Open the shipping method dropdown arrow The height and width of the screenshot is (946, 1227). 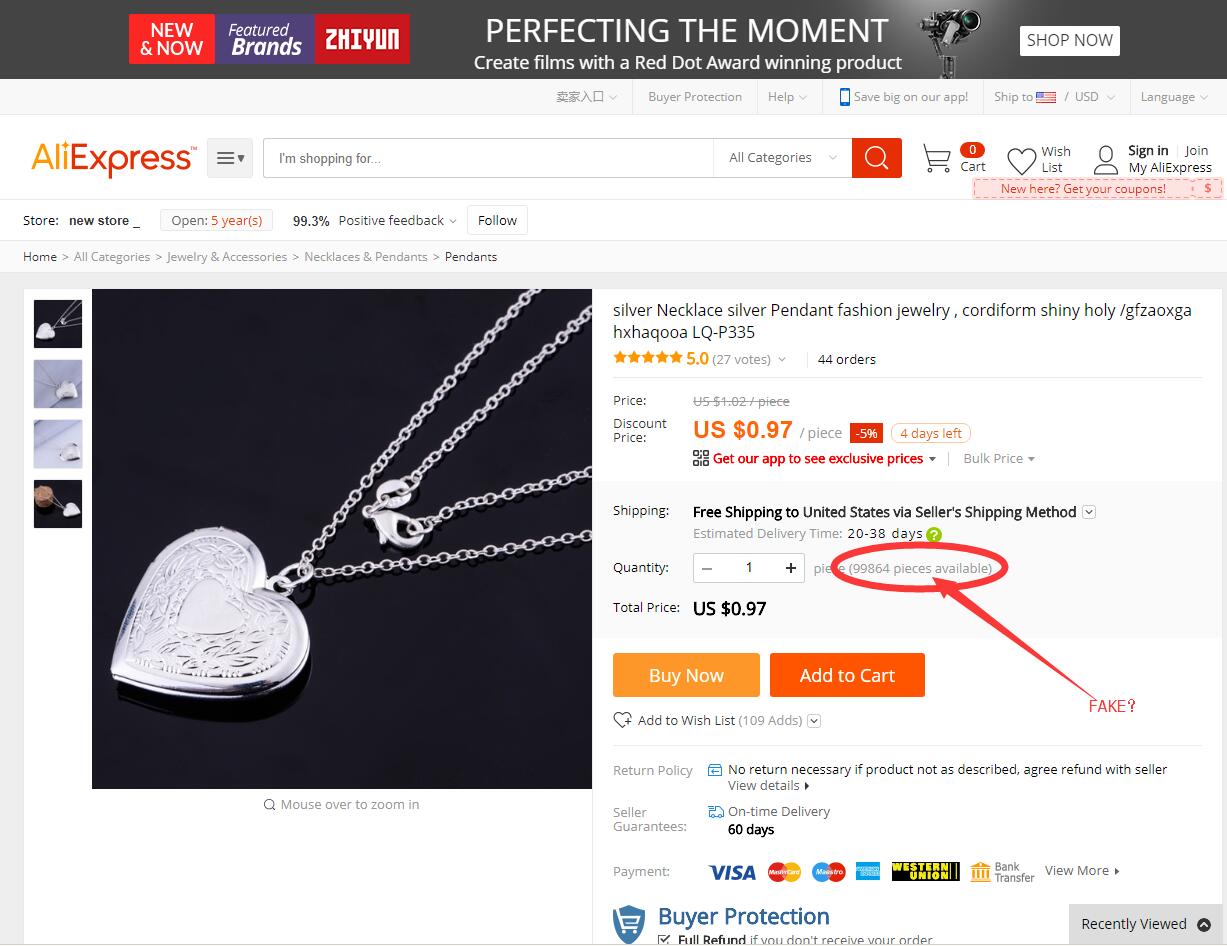(1089, 512)
